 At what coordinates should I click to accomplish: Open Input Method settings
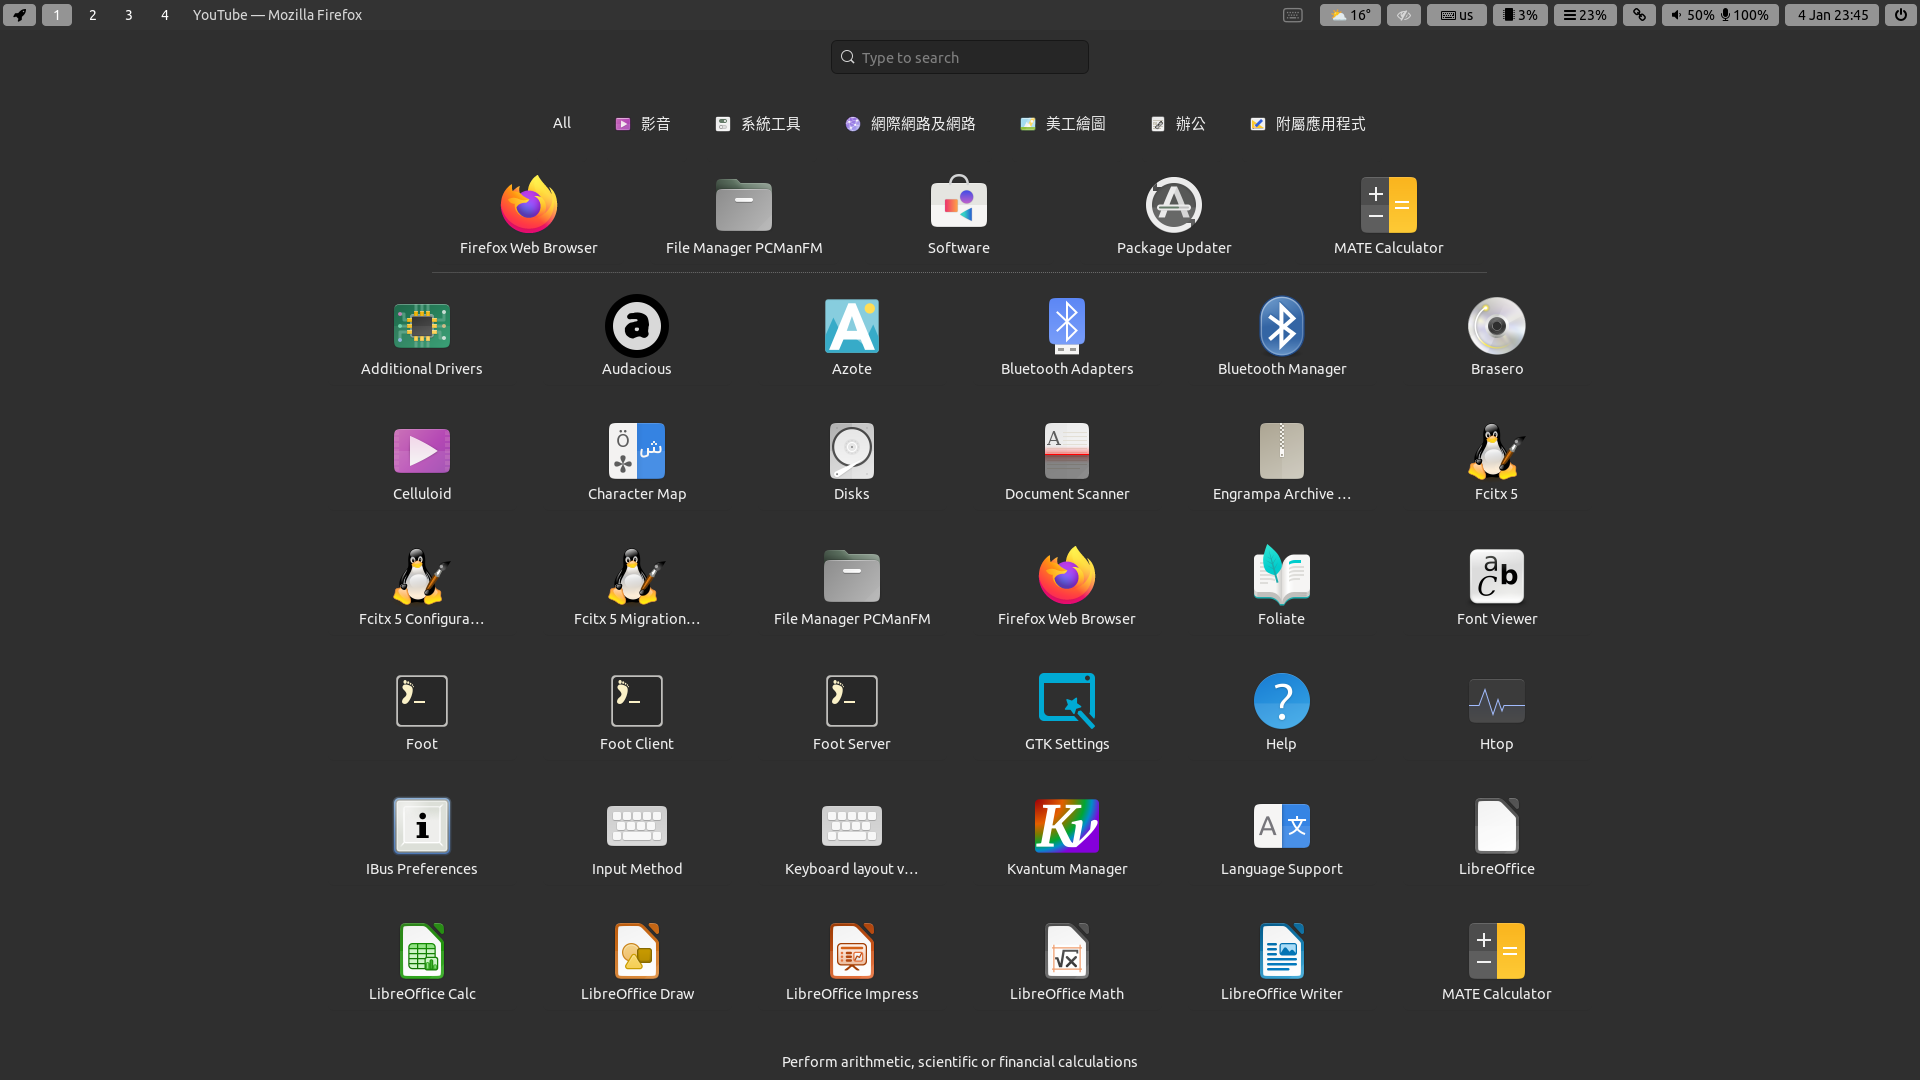tap(637, 838)
